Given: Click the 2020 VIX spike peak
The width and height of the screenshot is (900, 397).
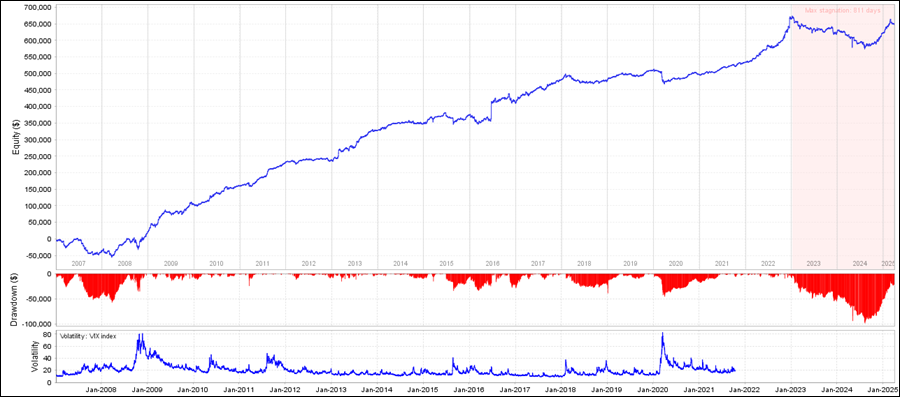Looking at the screenshot, I should pos(663,333).
